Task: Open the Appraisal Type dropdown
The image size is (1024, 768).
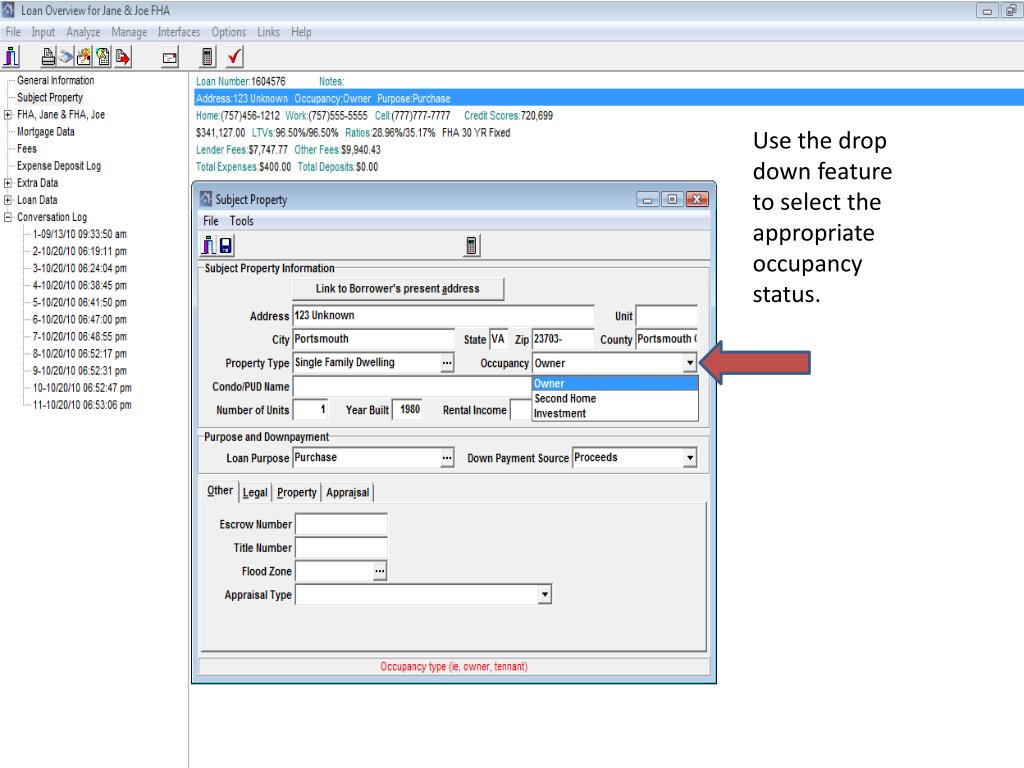Action: tap(544, 594)
